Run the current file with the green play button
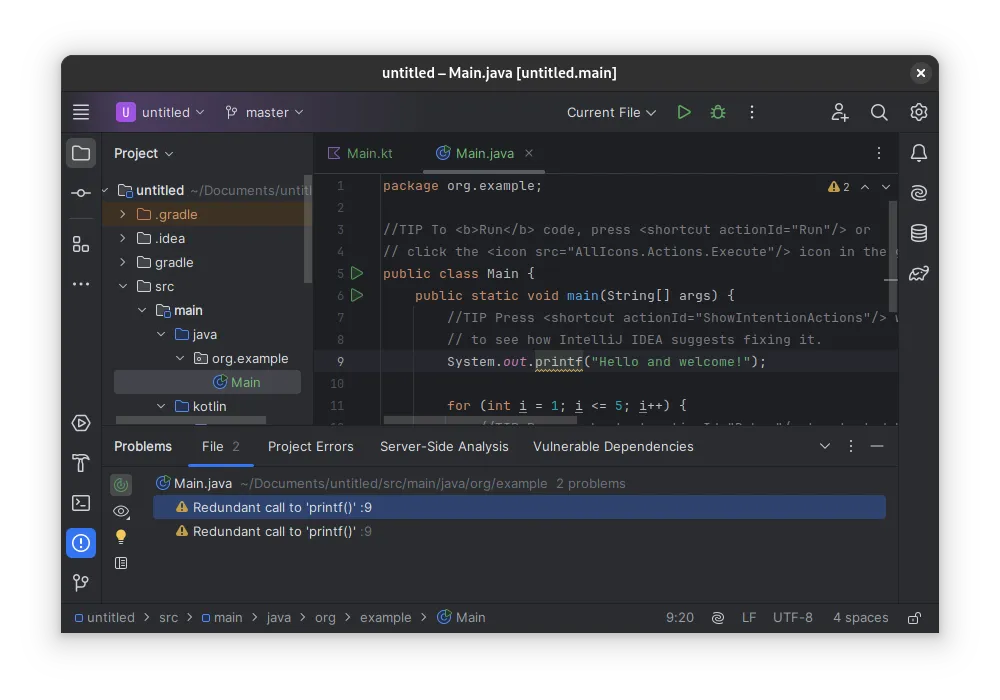The width and height of the screenshot is (1000, 700). [684, 112]
